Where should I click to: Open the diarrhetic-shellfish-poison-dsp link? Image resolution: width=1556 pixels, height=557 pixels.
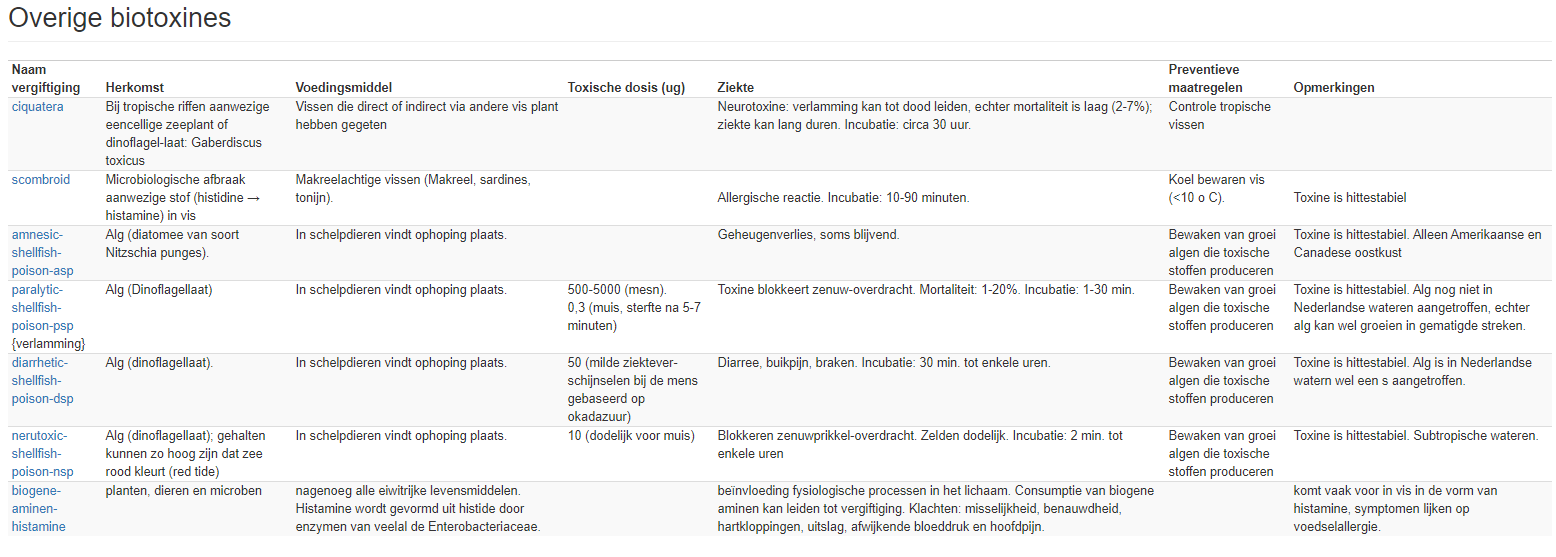43,381
